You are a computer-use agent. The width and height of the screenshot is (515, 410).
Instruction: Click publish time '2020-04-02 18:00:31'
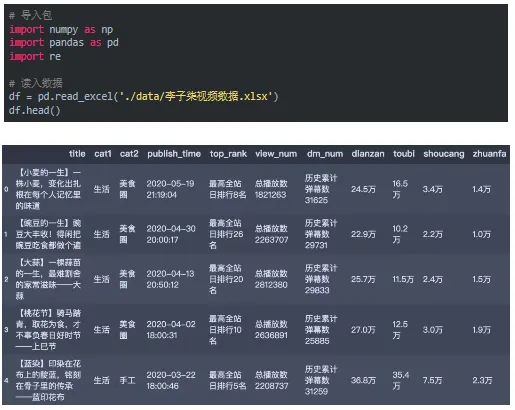(x=171, y=330)
